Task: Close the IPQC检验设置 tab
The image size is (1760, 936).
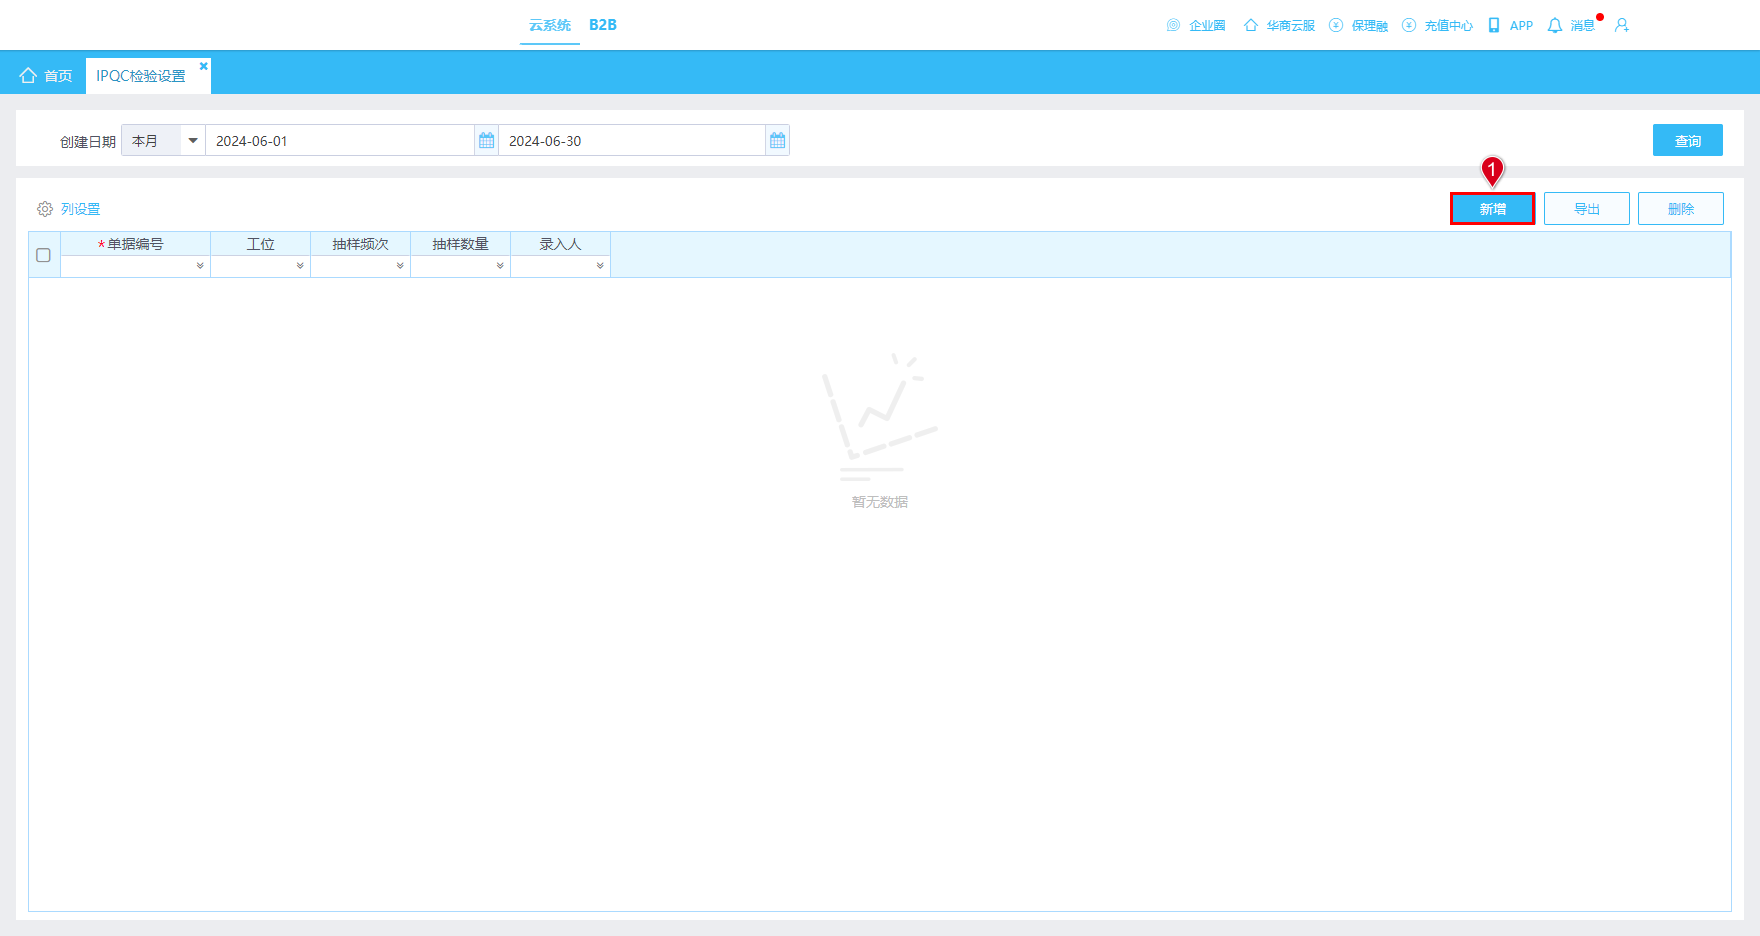Action: pos(203,66)
